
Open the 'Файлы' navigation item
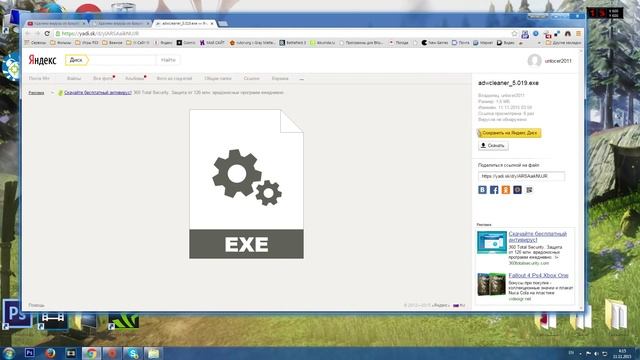coord(74,78)
